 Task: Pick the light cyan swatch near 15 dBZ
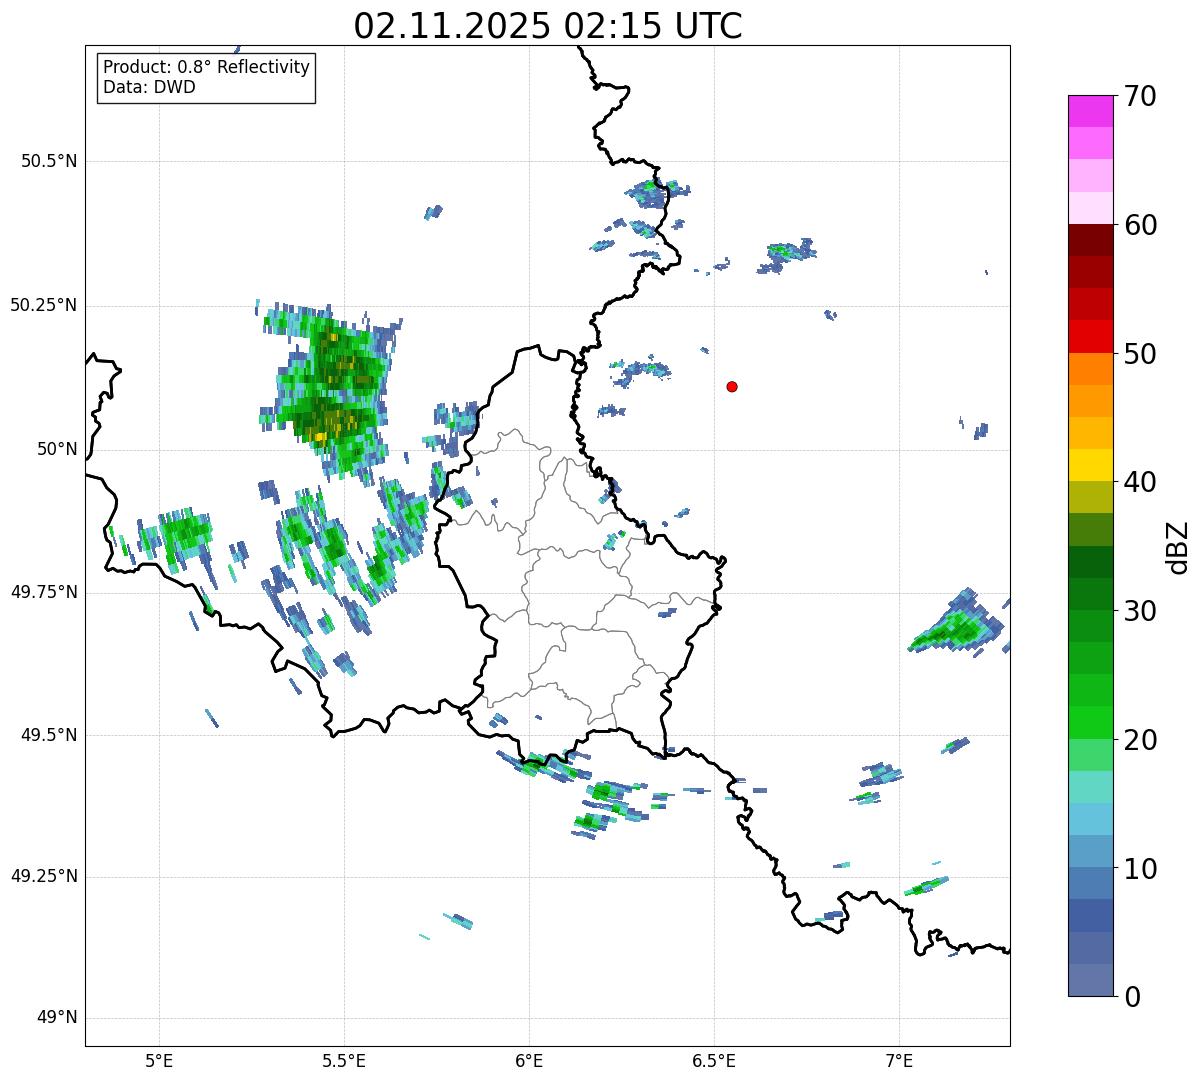pyautogui.click(x=1090, y=787)
